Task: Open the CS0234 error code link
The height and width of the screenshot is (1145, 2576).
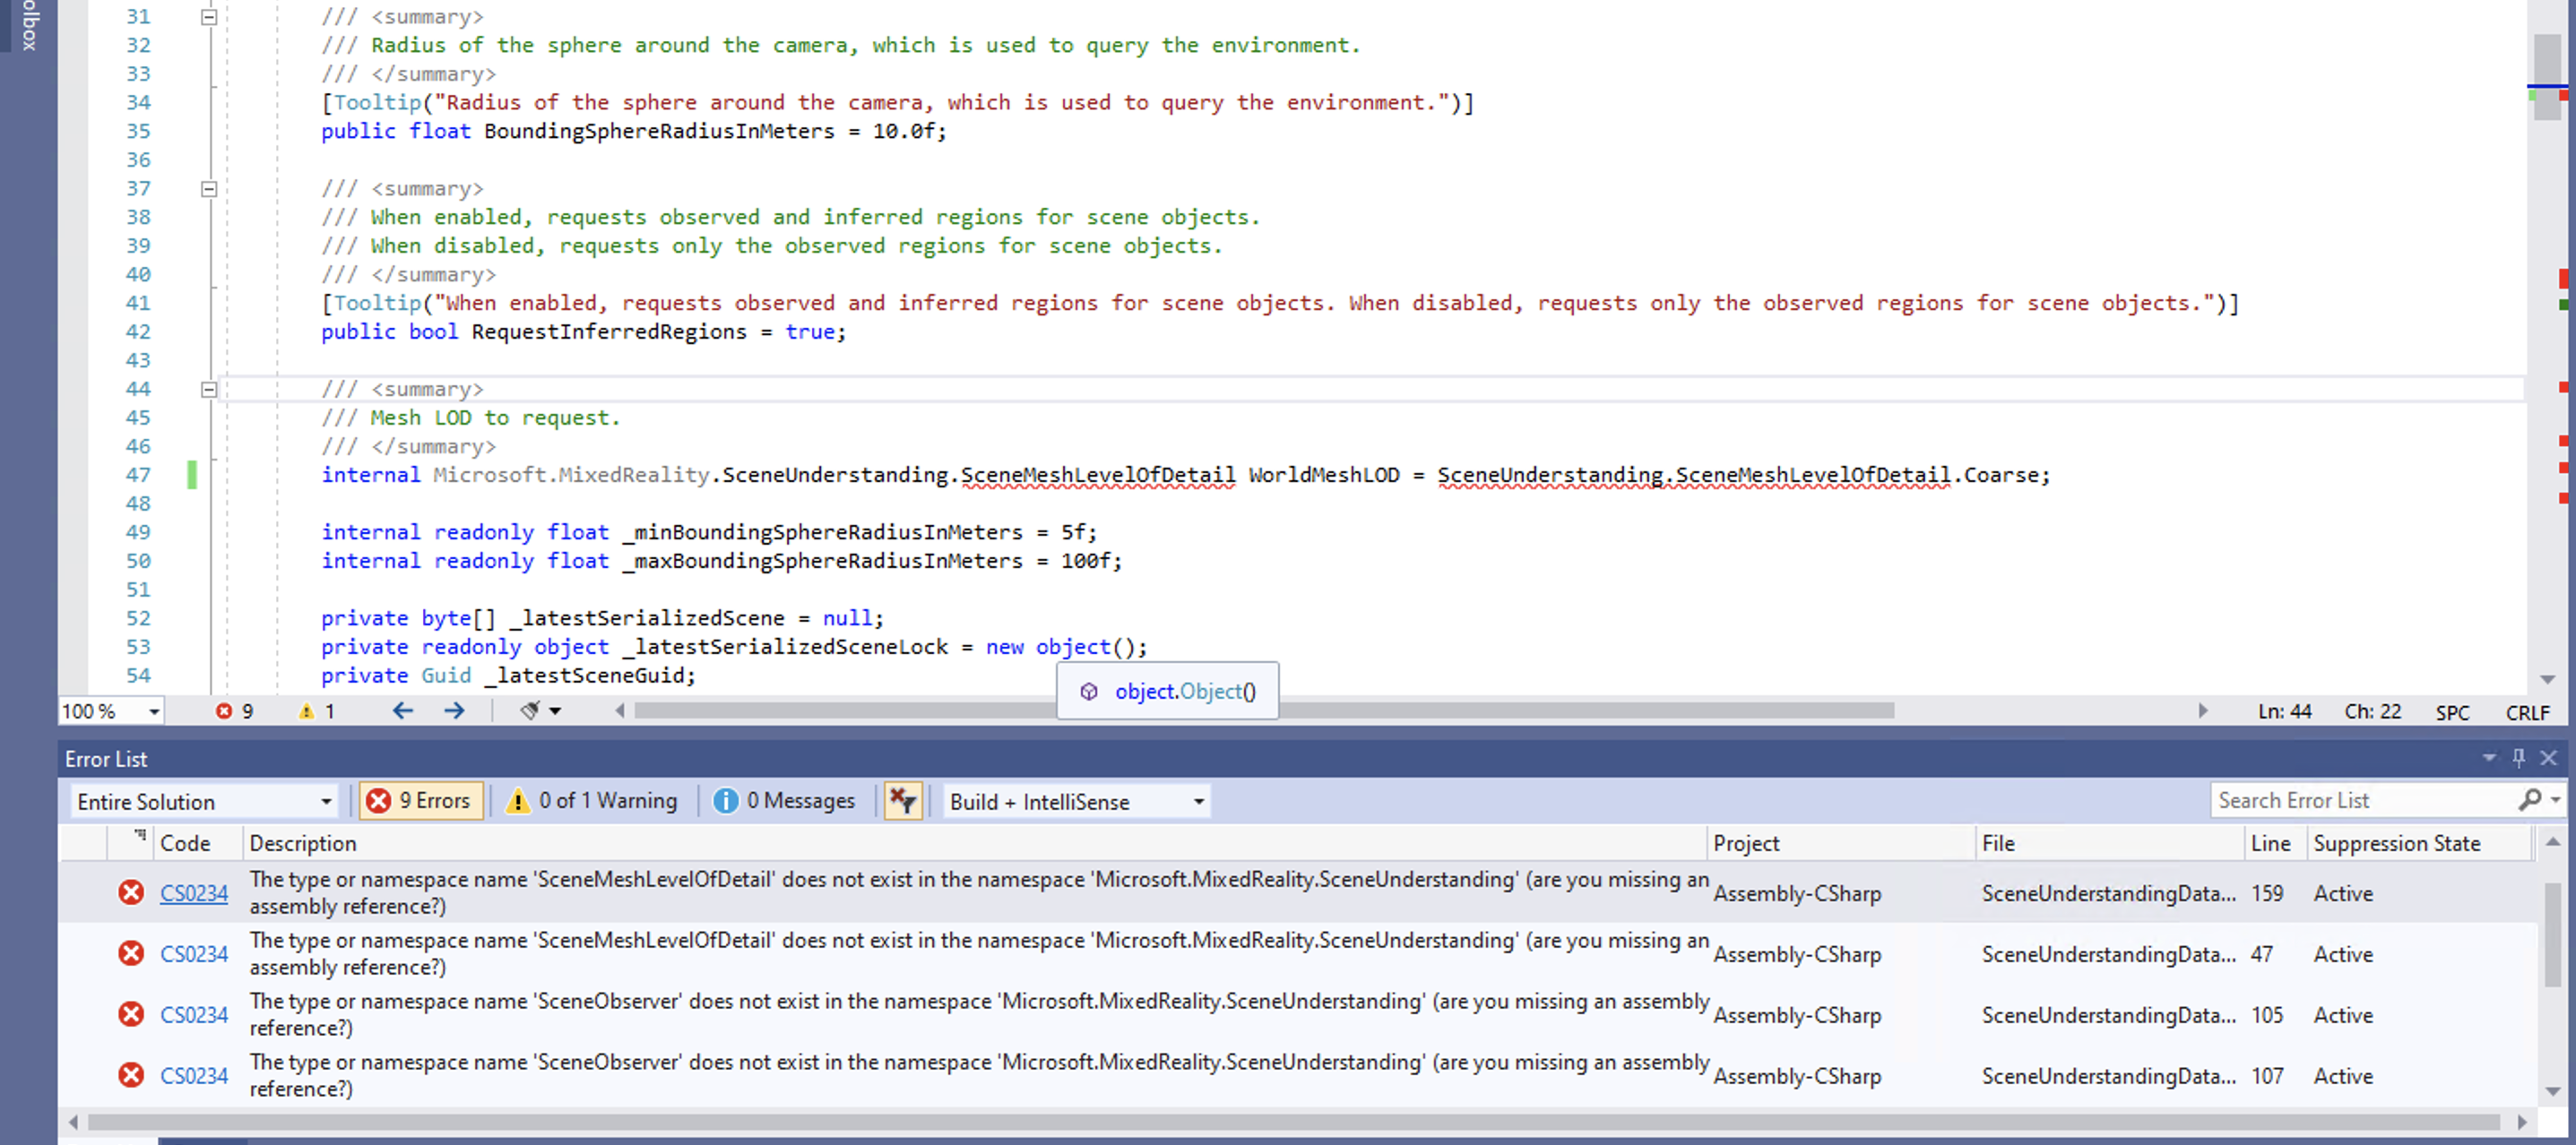Action: pyautogui.click(x=194, y=893)
